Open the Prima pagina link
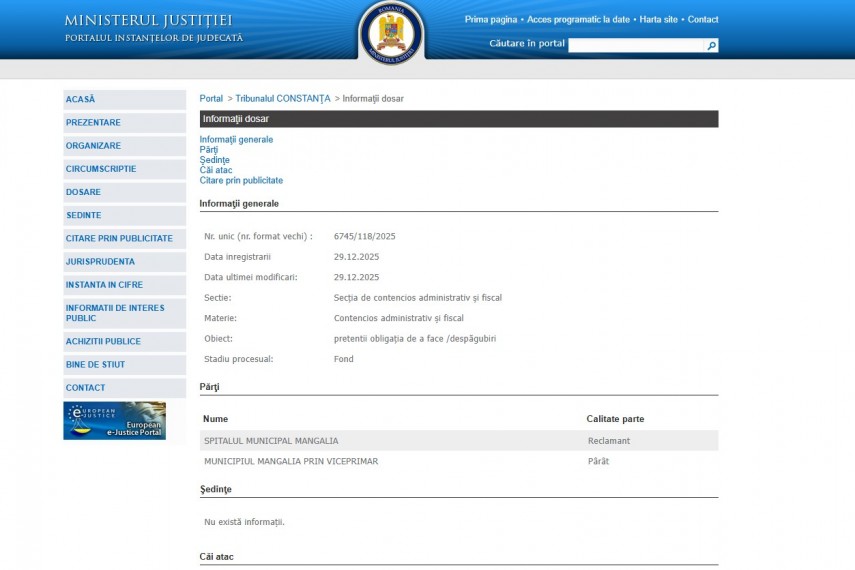Viewport: 855px width, 570px height. (x=491, y=20)
